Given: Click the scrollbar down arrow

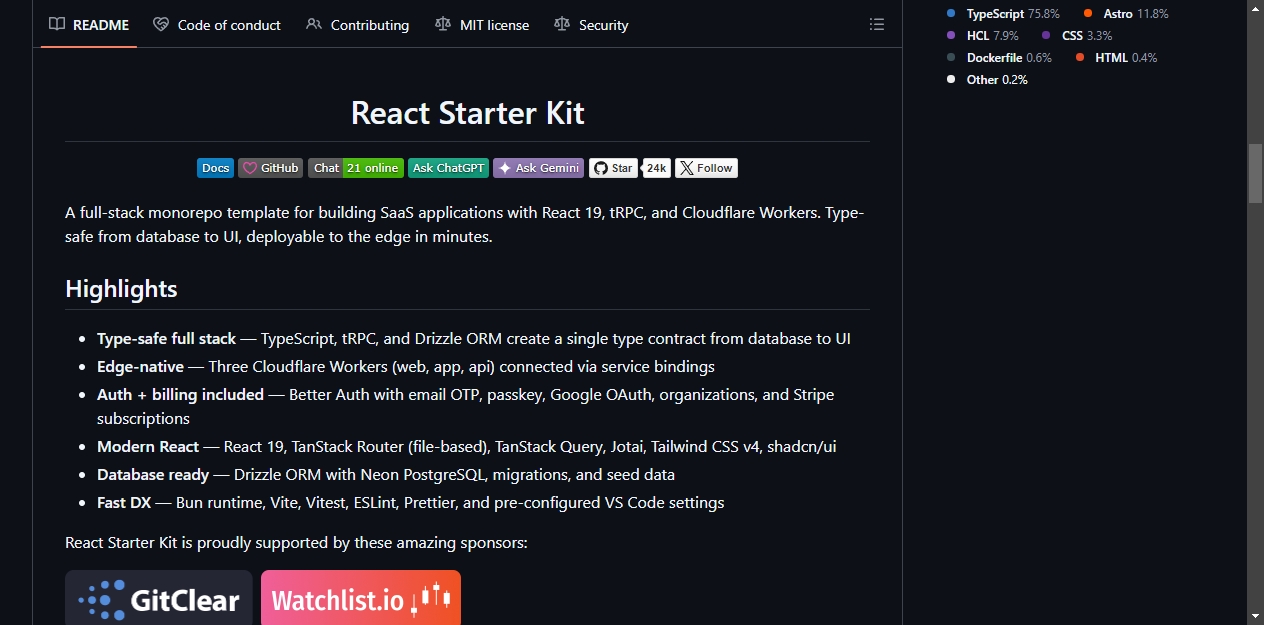Looking at the screenshot, I should pos(1255,615).
